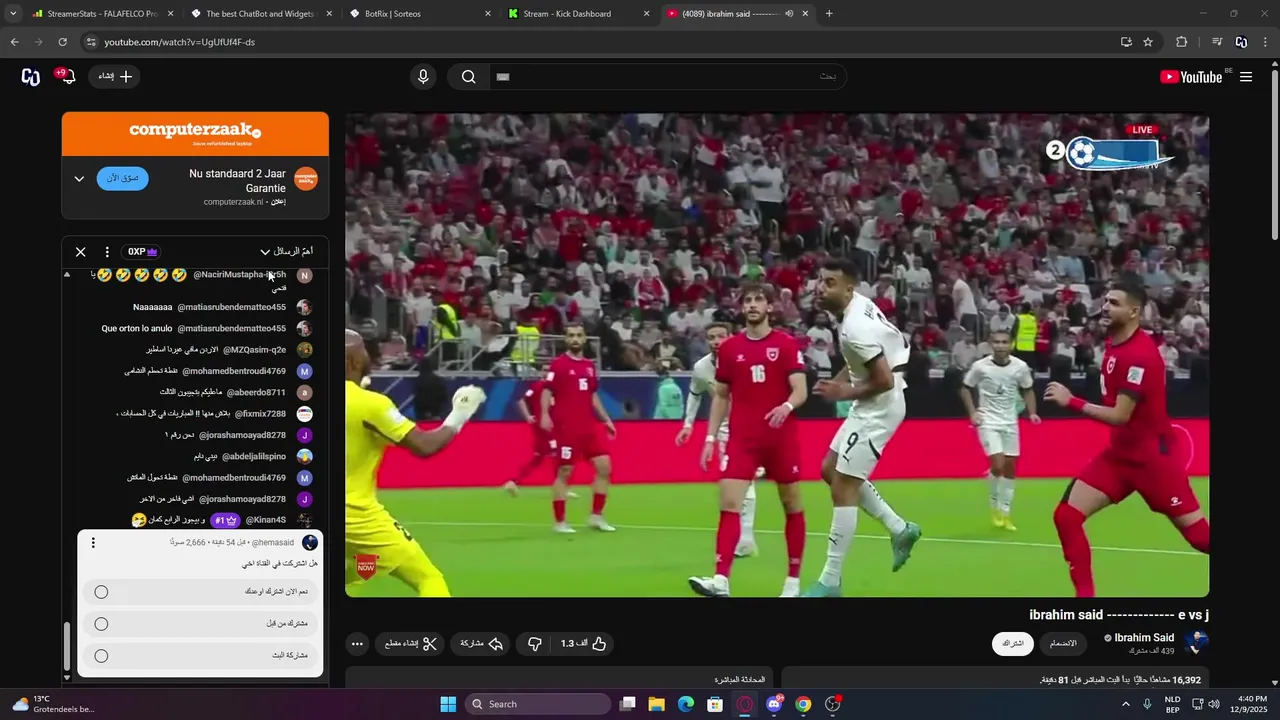Image resolution: width=1280 pixels, height=720 pixels.
Task: Open the install/cast screen icon in address bar
Action: coord(1126,42)
